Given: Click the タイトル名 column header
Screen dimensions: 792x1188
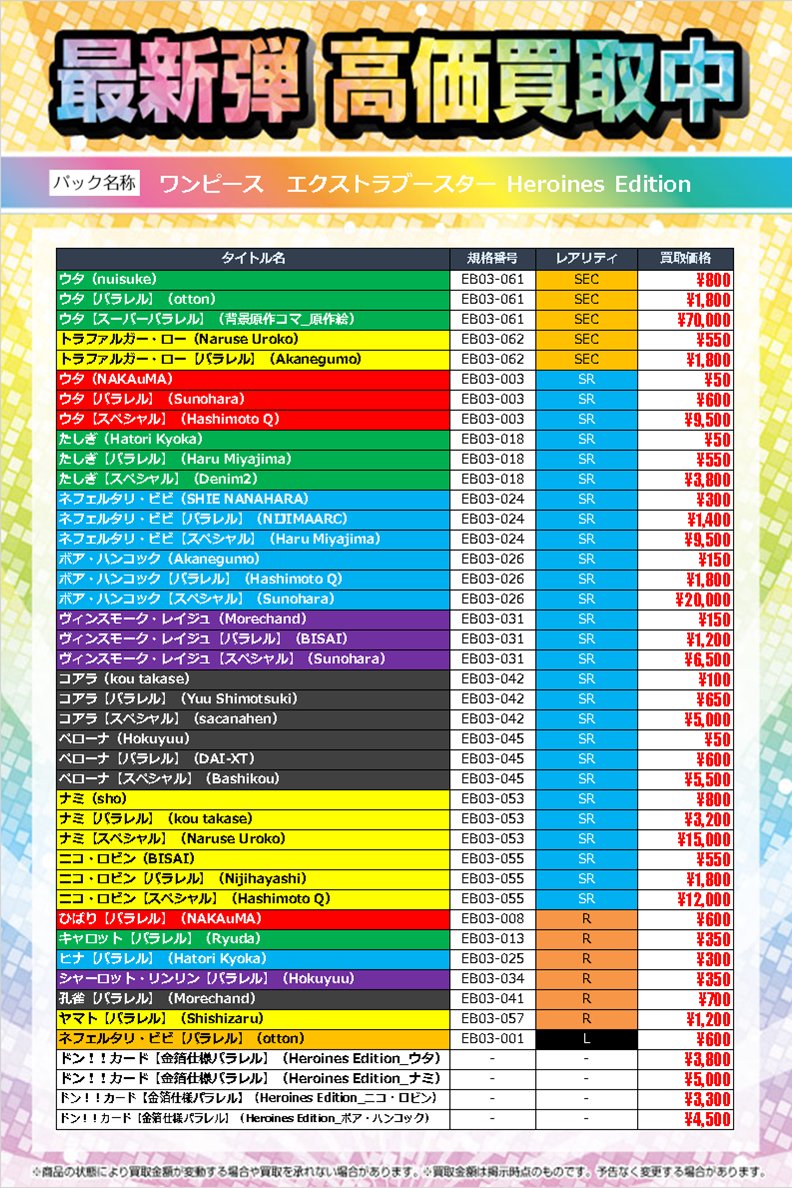Looking at the screenshot, I should [x=253, y=258].
